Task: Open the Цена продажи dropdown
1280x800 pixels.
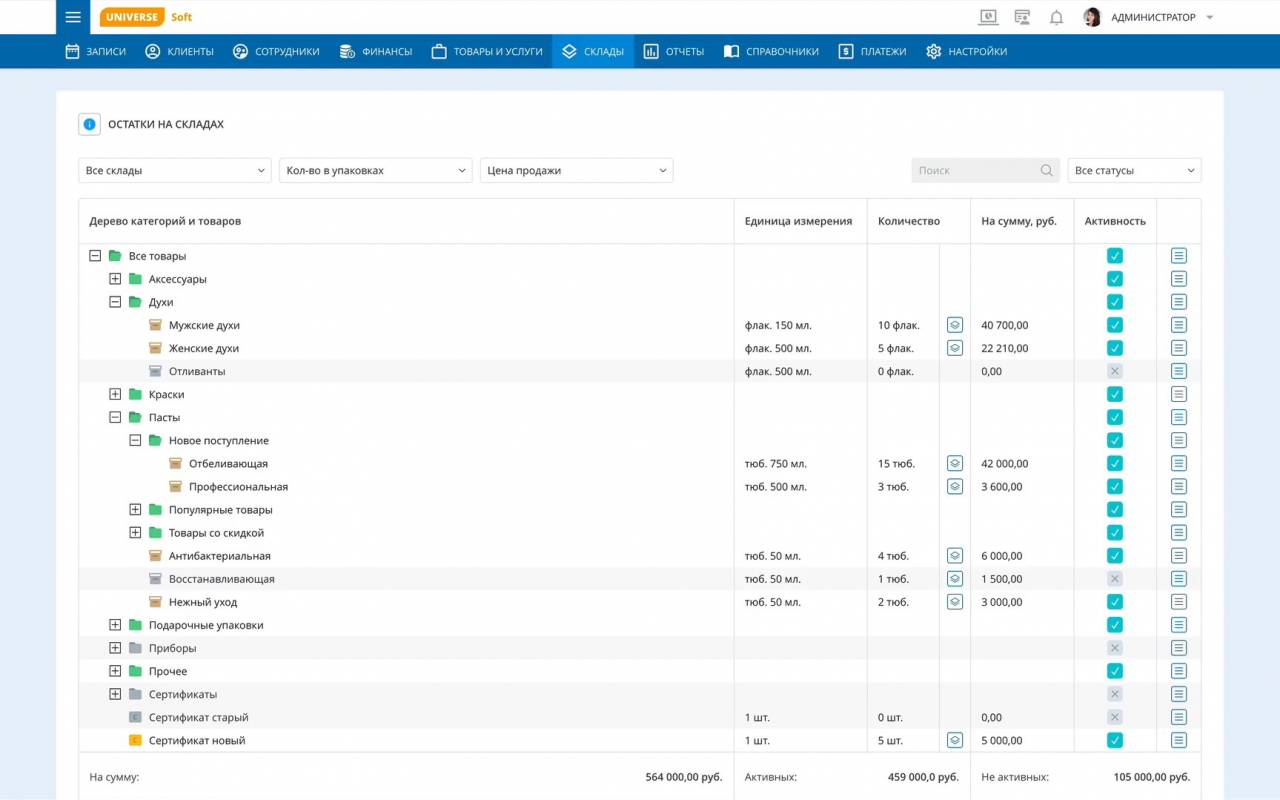Action: pyautogui.click(x=577, y=171)
